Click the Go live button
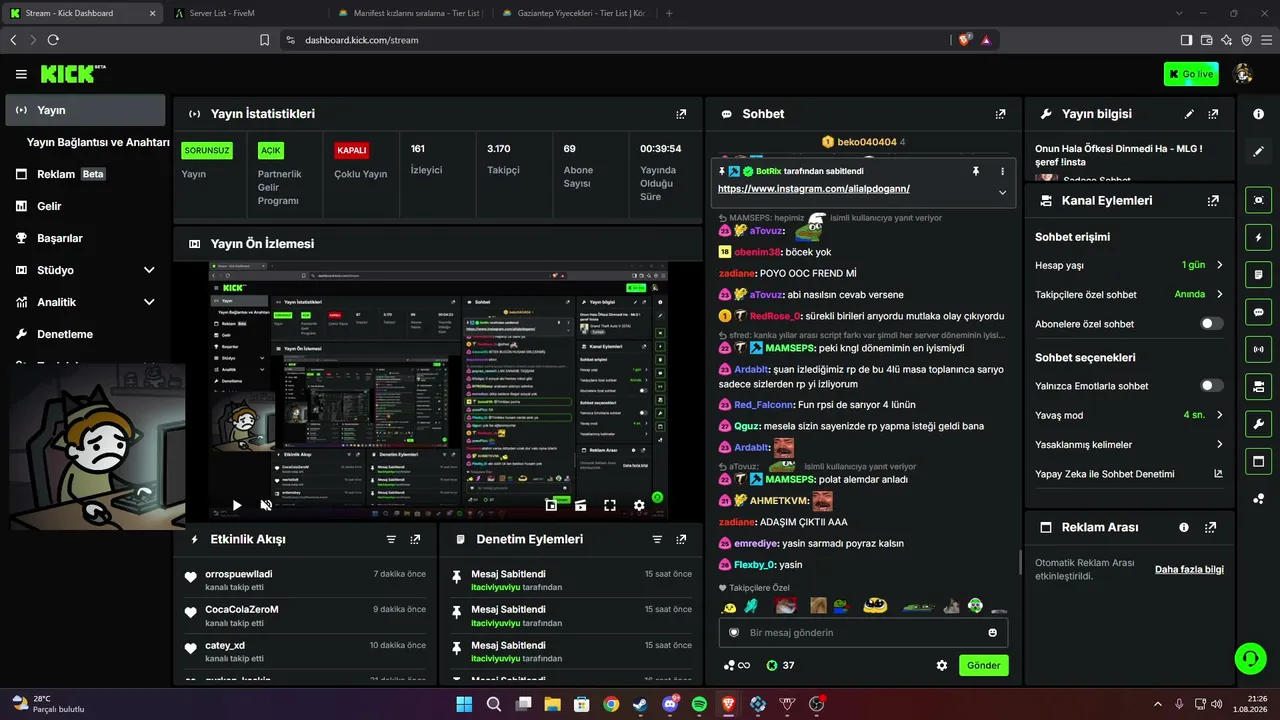The height and width of the screenshot is (720, 1280). (x=1191, y=74)
